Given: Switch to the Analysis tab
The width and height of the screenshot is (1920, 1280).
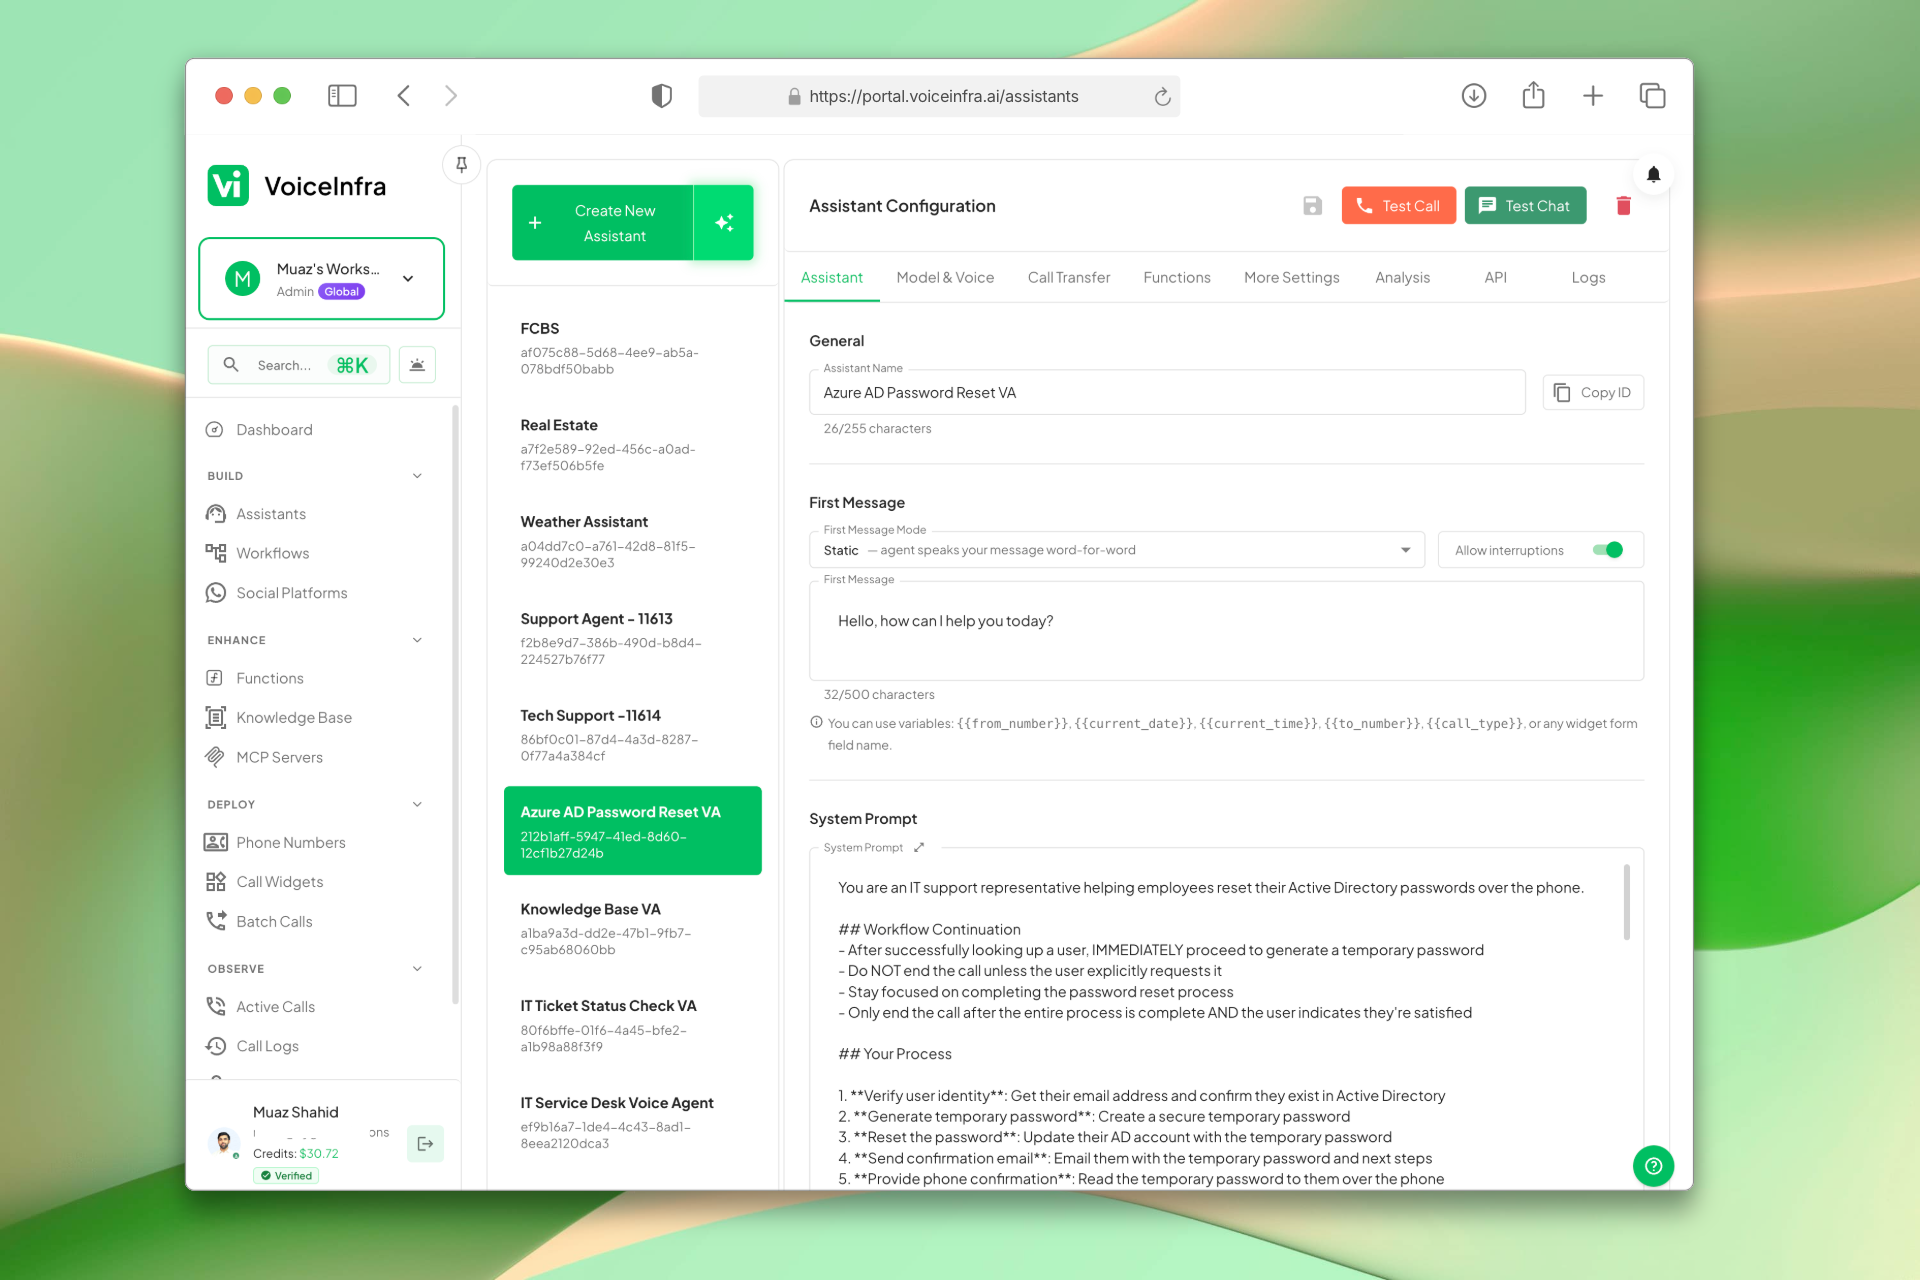Looking at the screenshot, I should tap(1402, 278).
